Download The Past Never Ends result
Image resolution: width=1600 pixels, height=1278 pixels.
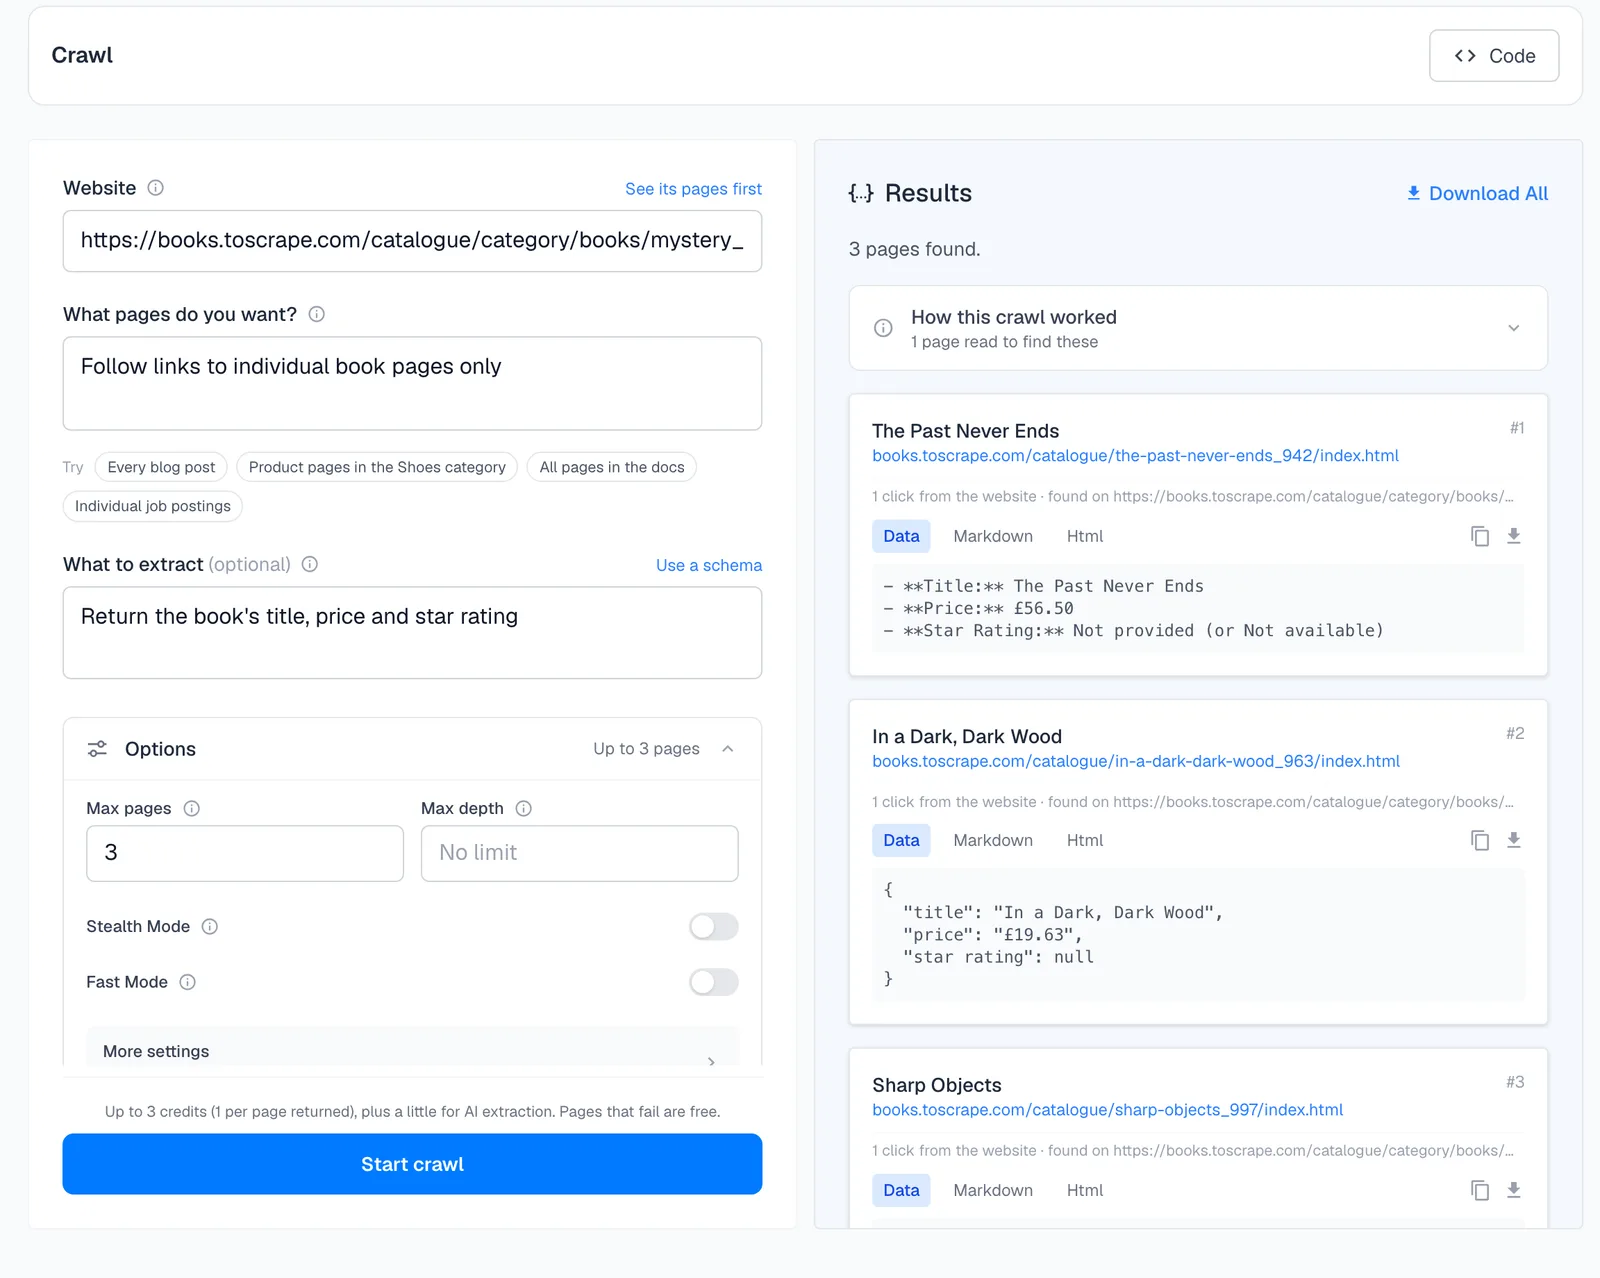[x=1514, y=536]
